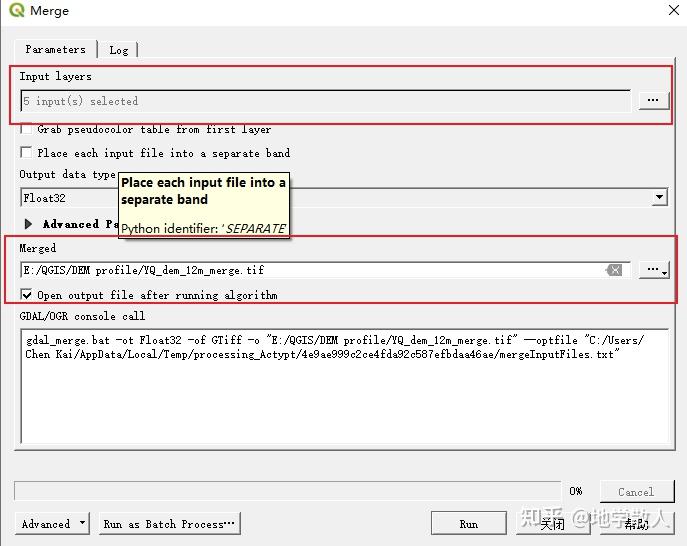The height and width of the screenshot is (546, 687).
Task: Open the Merged output browse menu button
Action: 654,270
